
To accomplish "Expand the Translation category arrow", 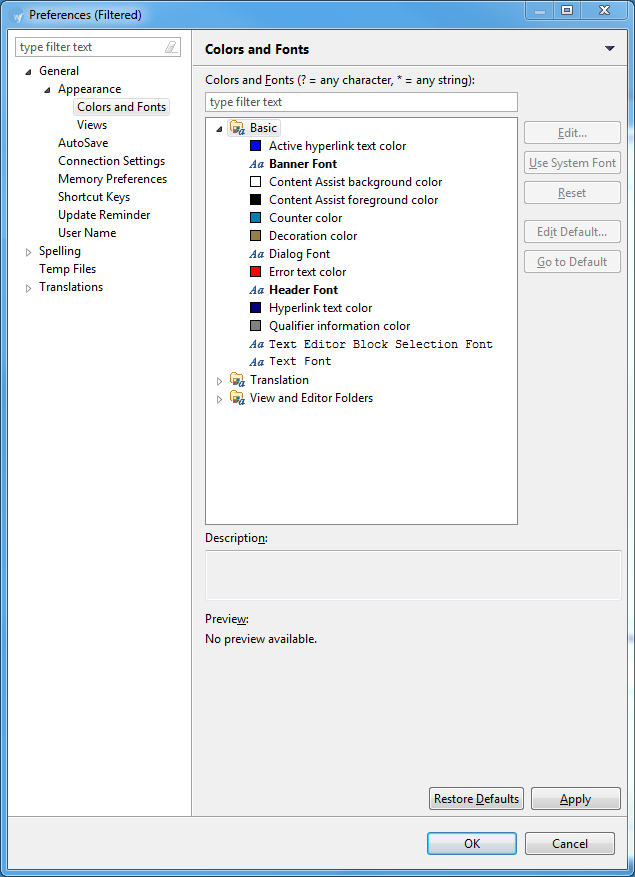I will click(x=220, y=381).
